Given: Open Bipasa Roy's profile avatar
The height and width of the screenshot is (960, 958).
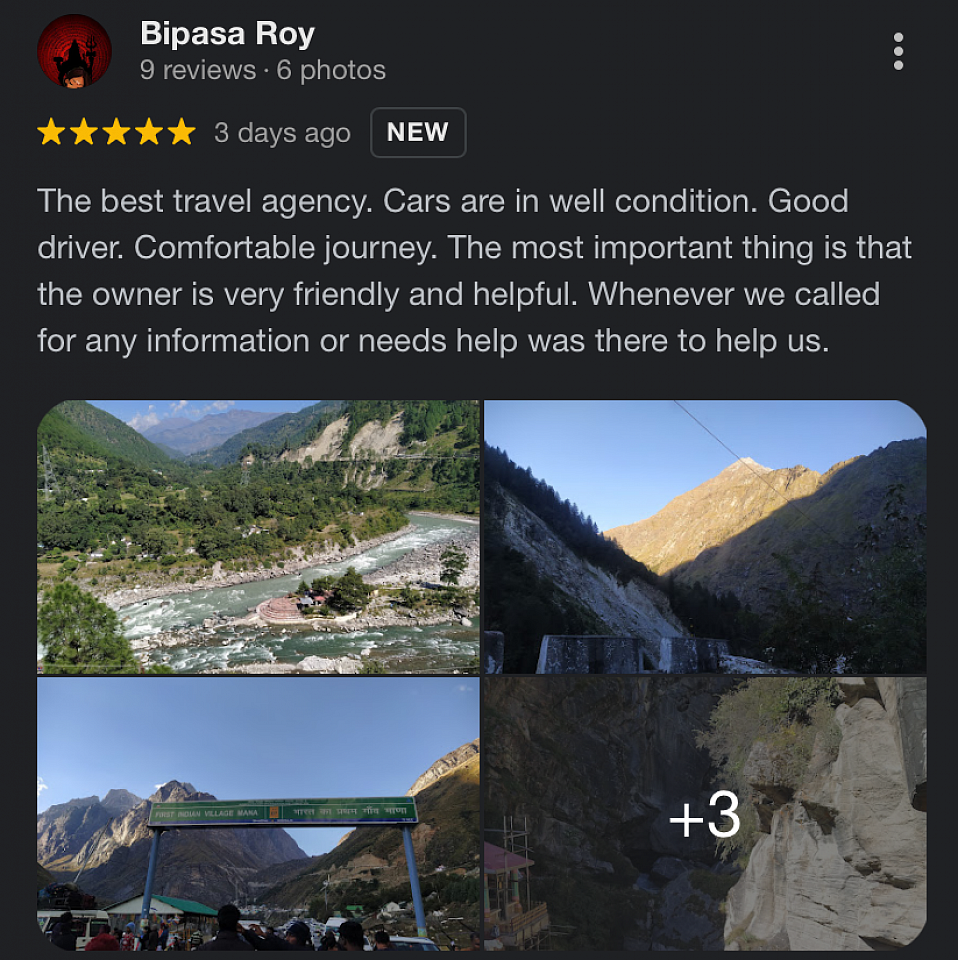Looking at the screenshot, I should pyautogui.click(x=74, y=51).
